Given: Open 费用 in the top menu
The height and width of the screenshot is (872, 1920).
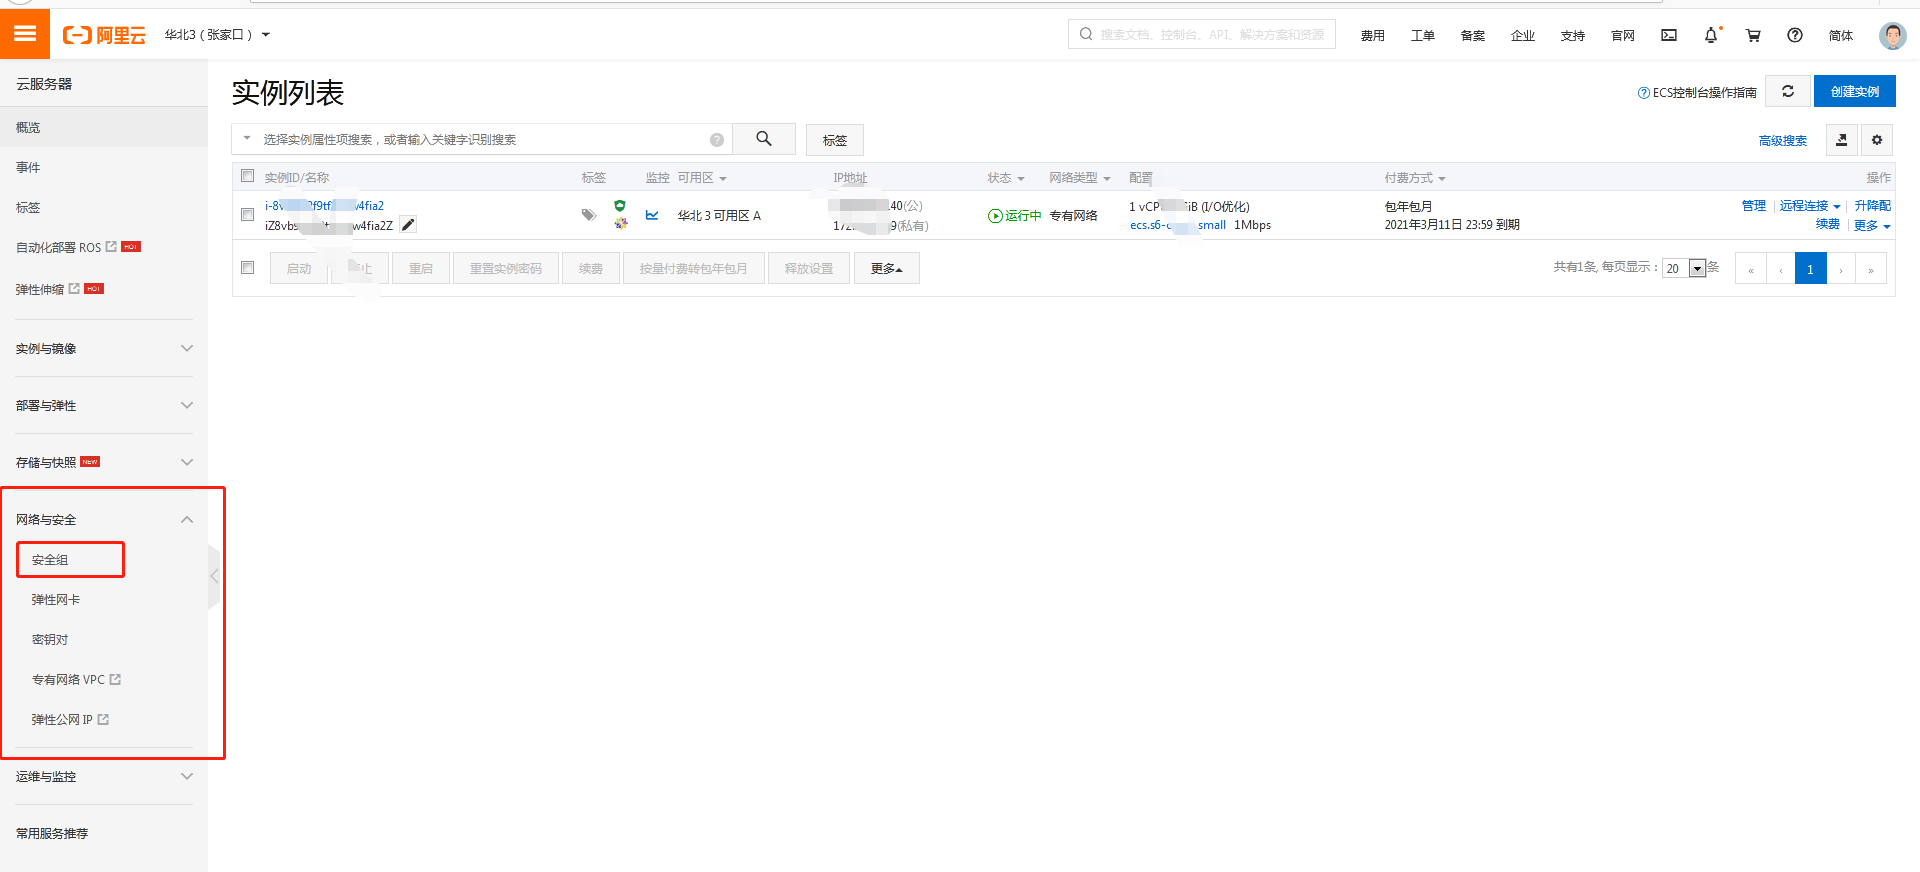Looking at the screenshot, I should pos(1373,35).
